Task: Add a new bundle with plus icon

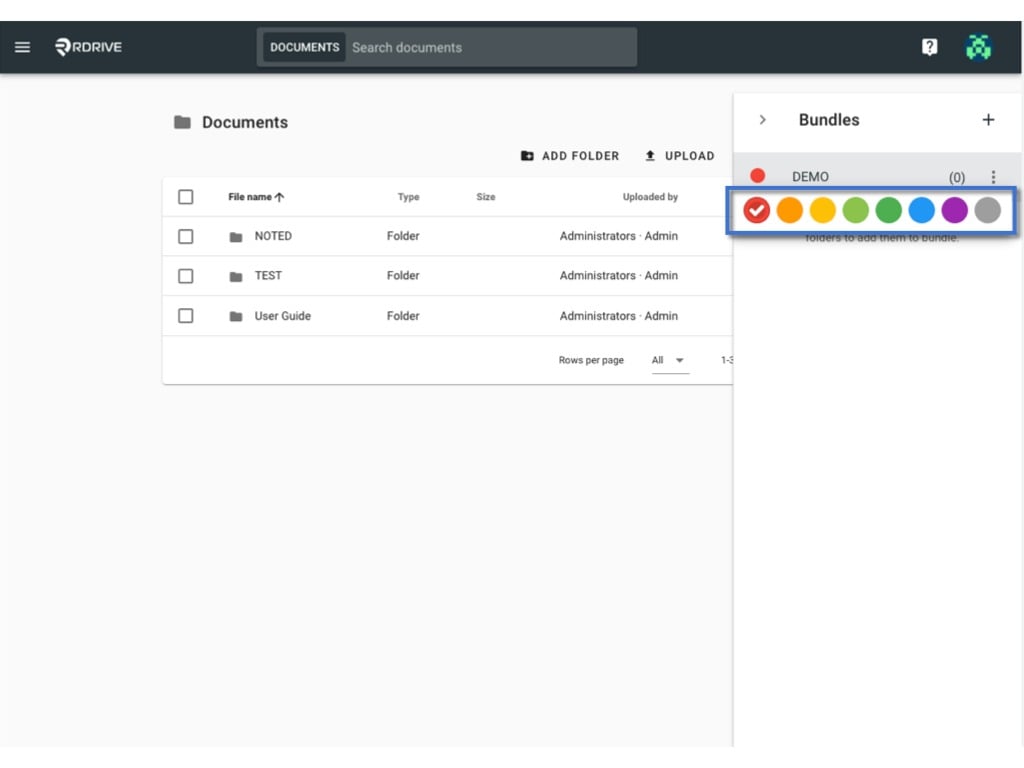Action: [x=988, y=120]
